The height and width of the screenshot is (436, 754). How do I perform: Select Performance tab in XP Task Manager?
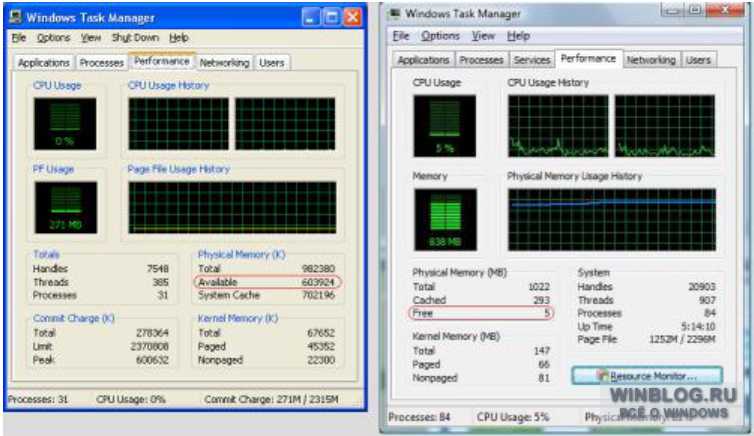[x=162, y=61]
